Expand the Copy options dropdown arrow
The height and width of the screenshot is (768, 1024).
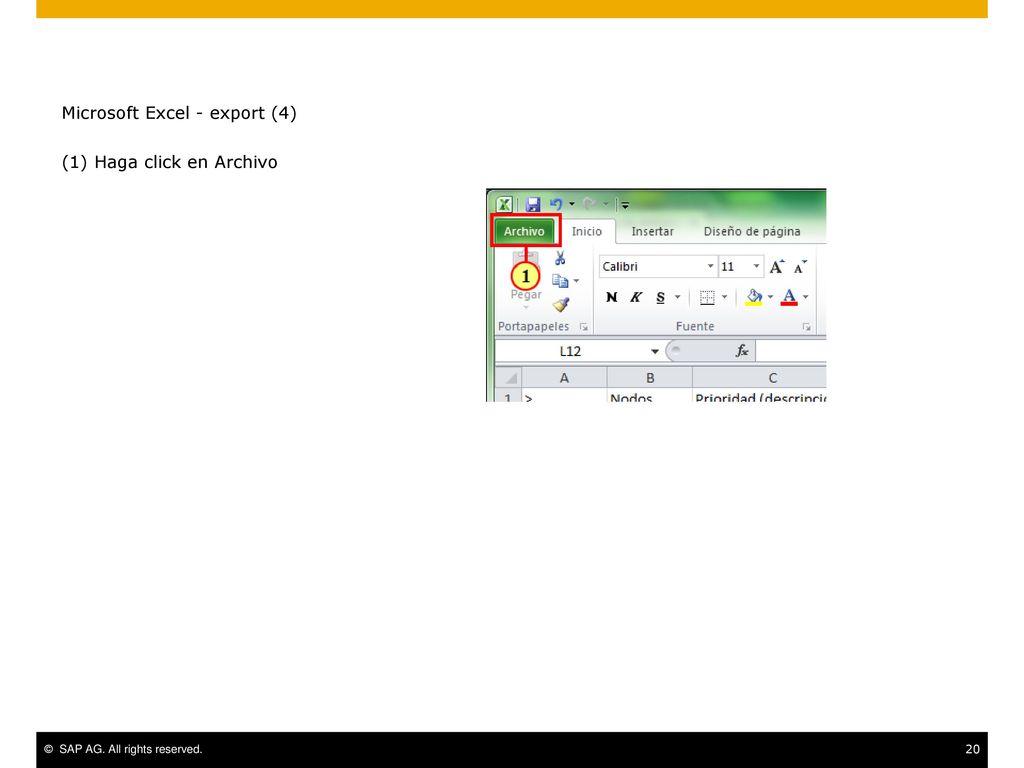(576, 281)
